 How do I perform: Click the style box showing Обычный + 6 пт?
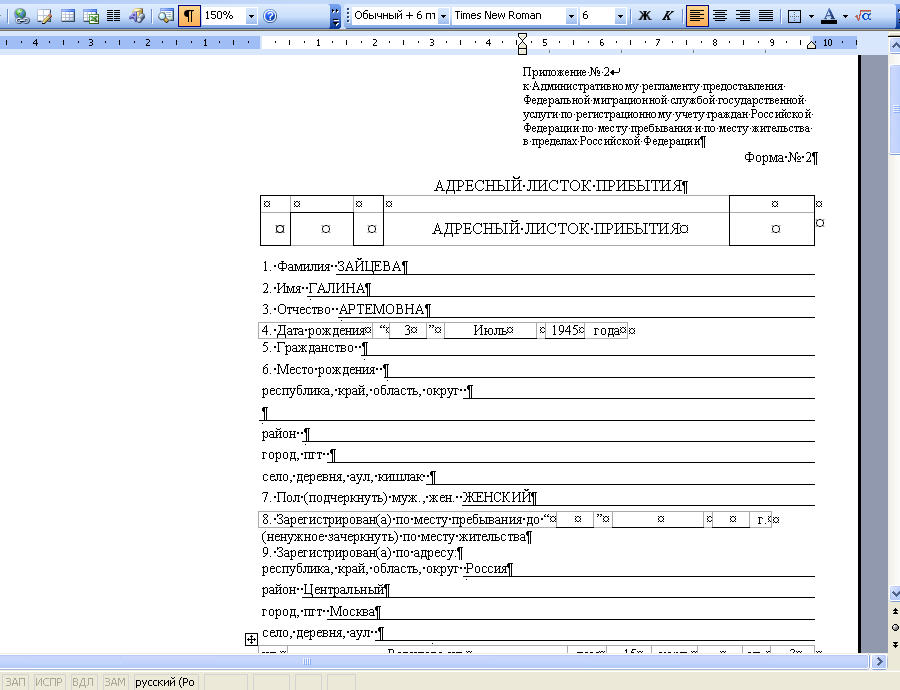[394, 15]
